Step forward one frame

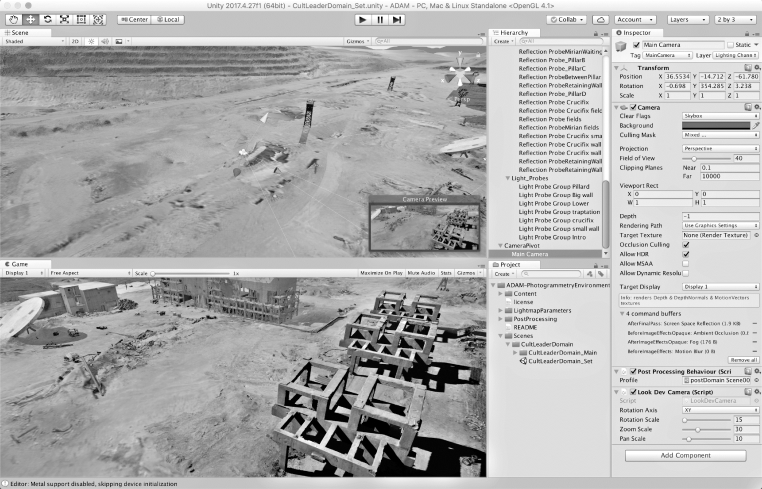[x=397, y=19]
